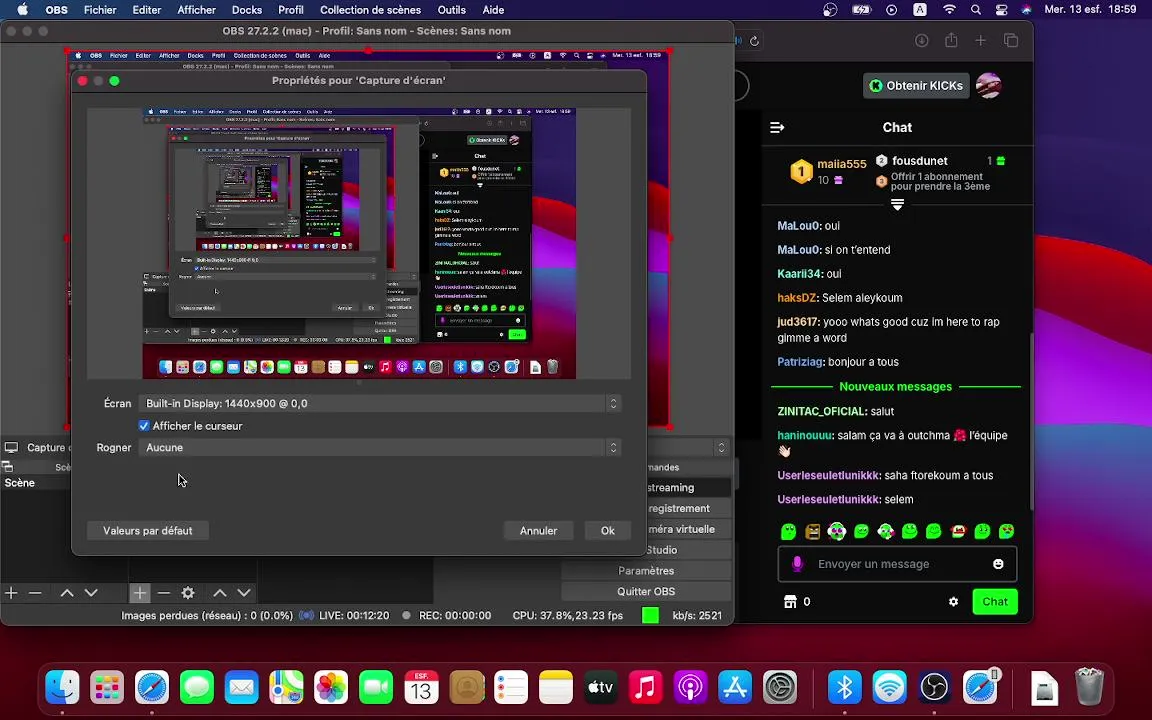Open the Kick shop icon showing 0

point(791,602)
